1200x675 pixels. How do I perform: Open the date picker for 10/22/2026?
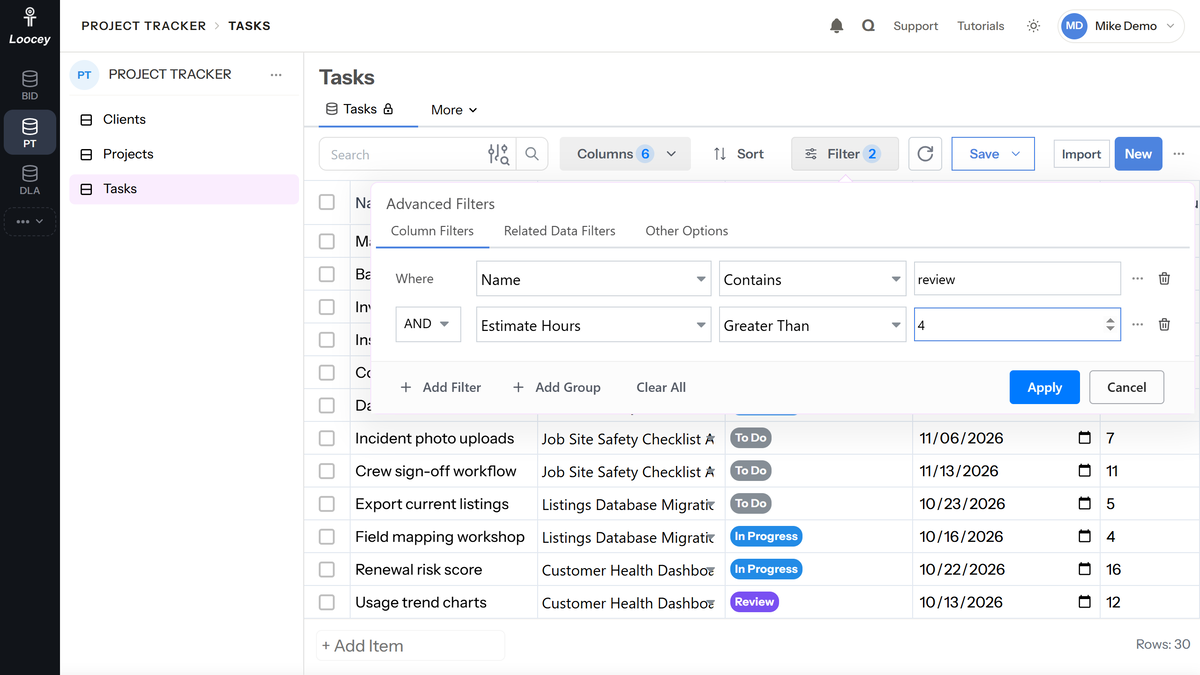coord(1084,569)
